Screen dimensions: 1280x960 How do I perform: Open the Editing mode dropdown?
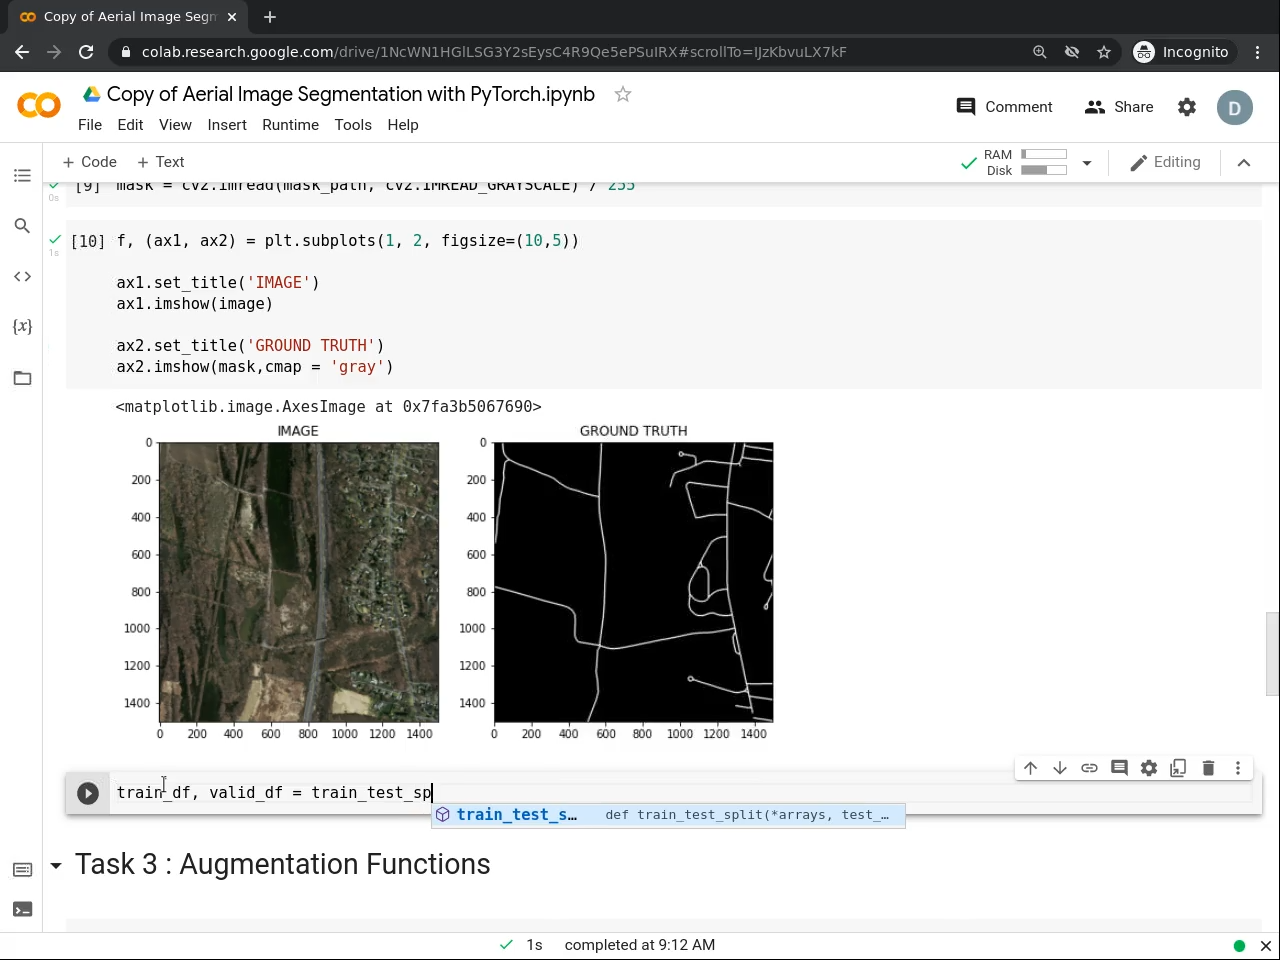pyautogui.click(x=1165, y=162)
